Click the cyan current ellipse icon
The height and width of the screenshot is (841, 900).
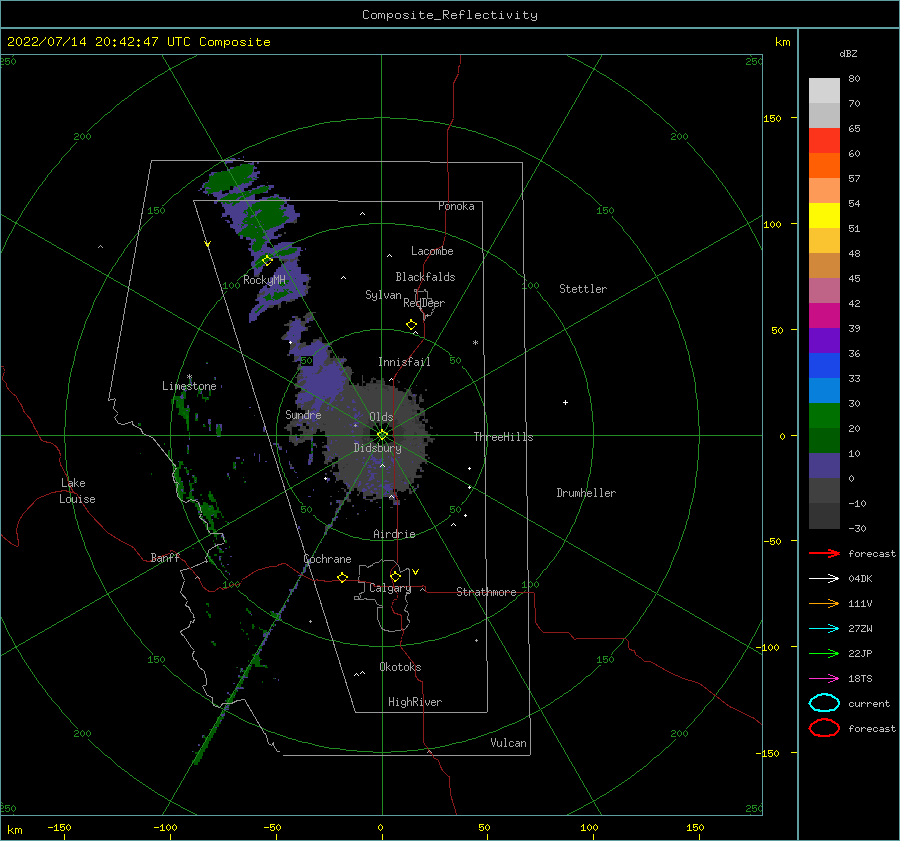pyautogui.click(x=824, y=703)
